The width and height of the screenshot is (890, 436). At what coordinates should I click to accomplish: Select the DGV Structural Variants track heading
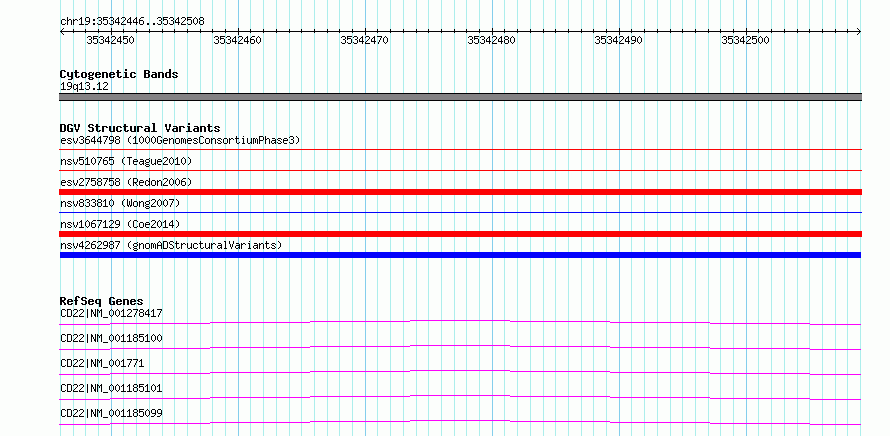[x=140, y=128]
